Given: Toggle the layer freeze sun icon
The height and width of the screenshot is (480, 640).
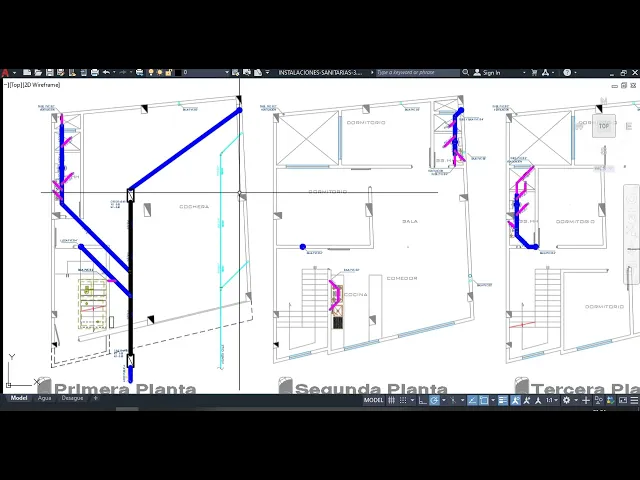Looking at the screenshot, I should pyautogui.click(x=160, y=73).
